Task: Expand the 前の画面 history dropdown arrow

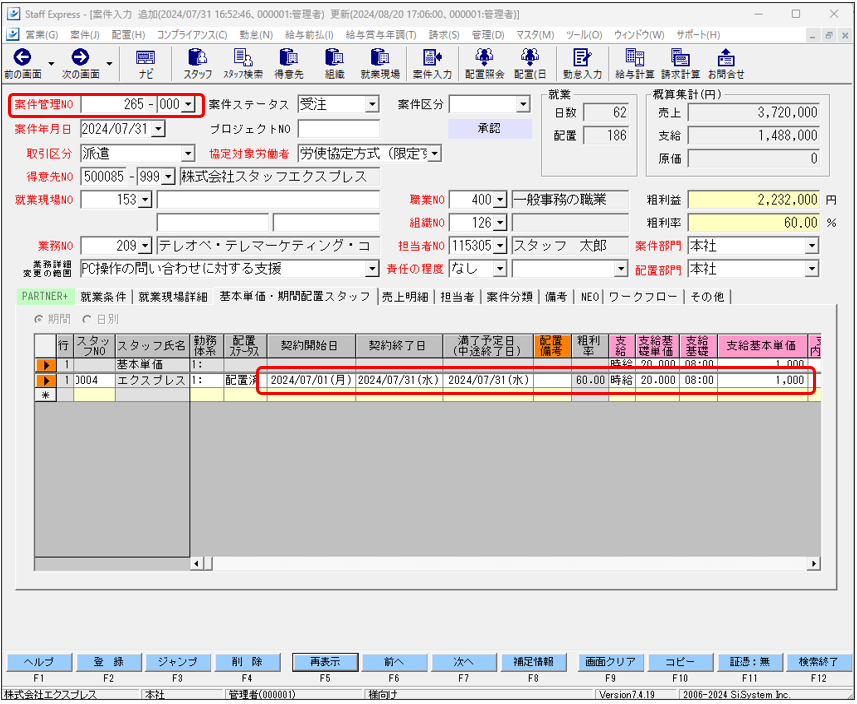Action: pyautogui.click(x=51, y=64)
